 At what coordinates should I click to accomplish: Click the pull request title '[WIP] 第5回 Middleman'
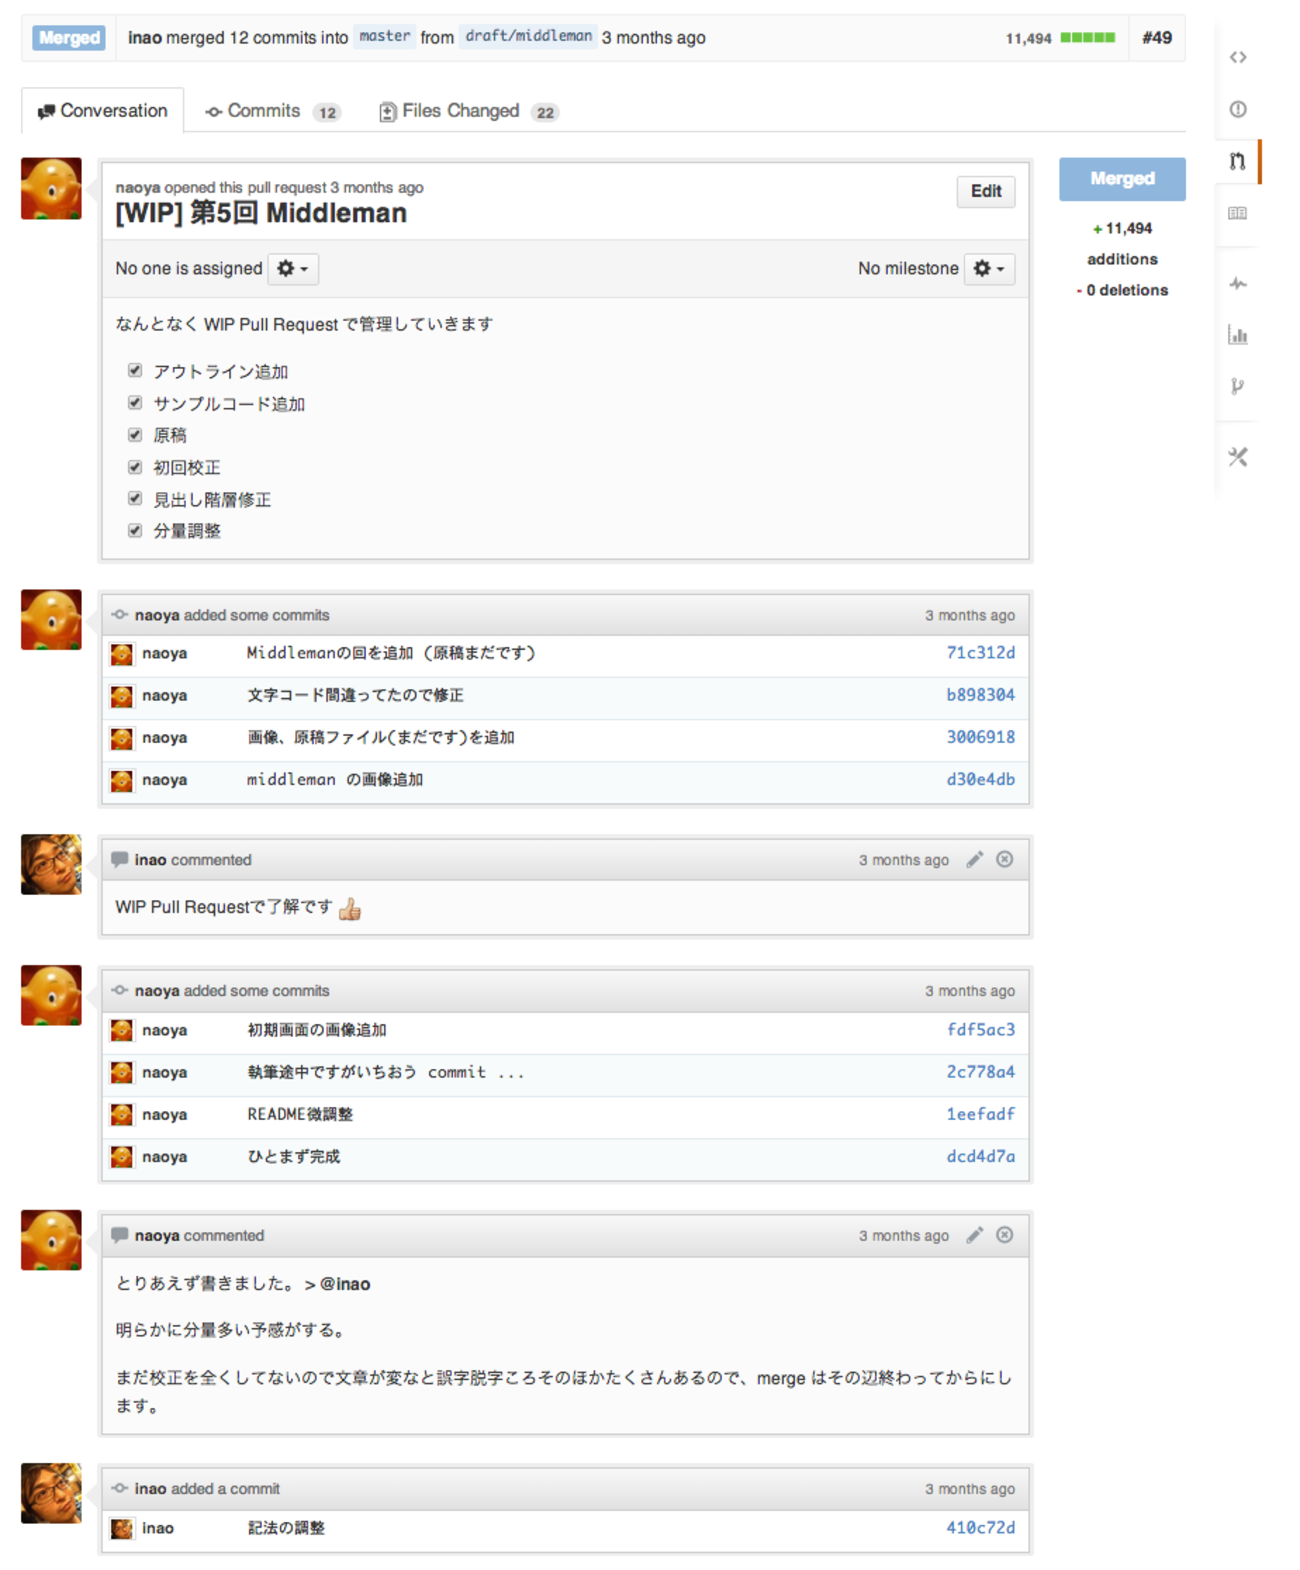point(261,213)
